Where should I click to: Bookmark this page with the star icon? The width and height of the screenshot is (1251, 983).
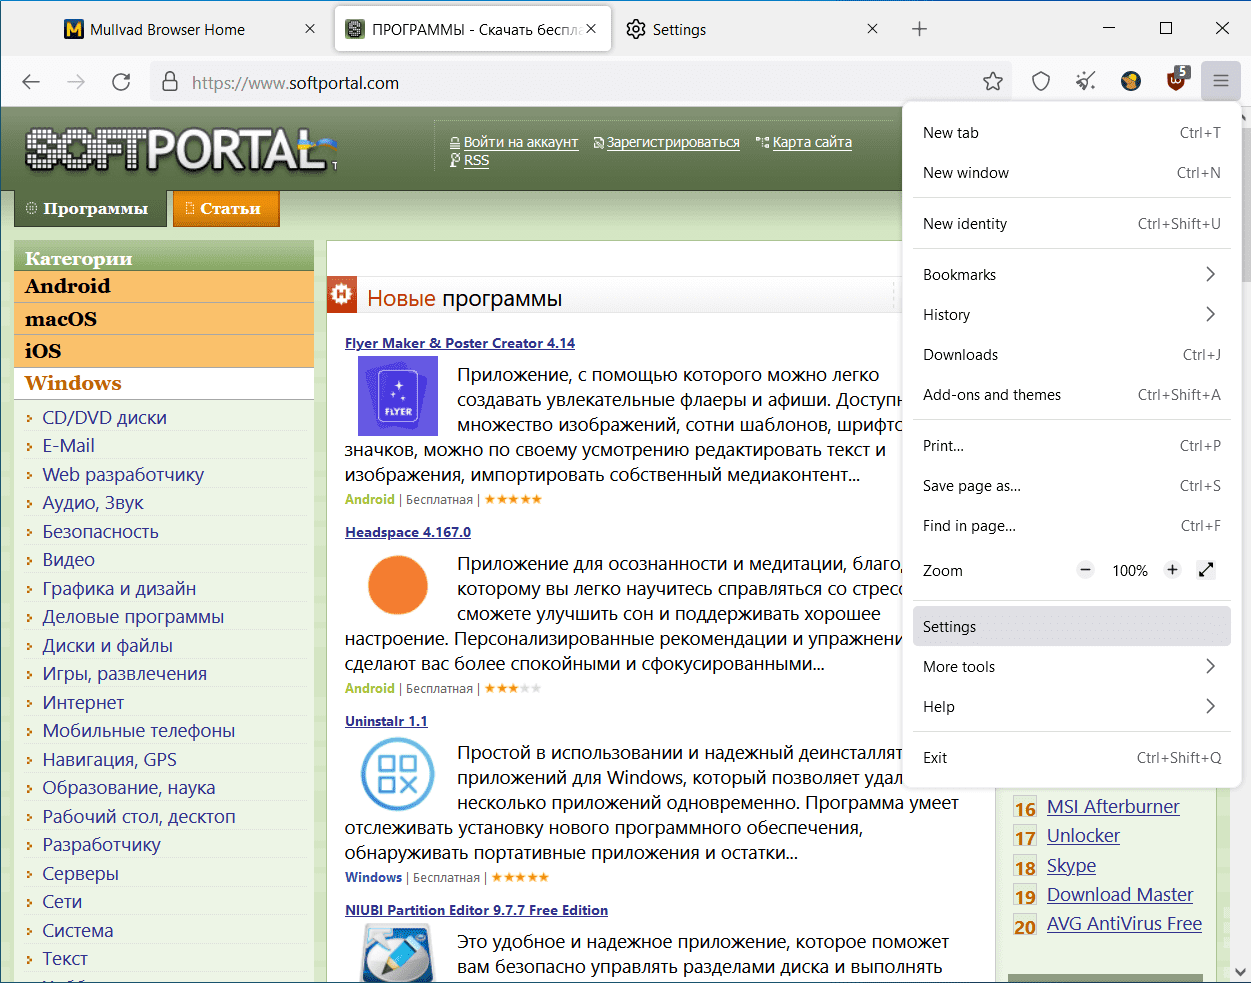click(993, 82)
